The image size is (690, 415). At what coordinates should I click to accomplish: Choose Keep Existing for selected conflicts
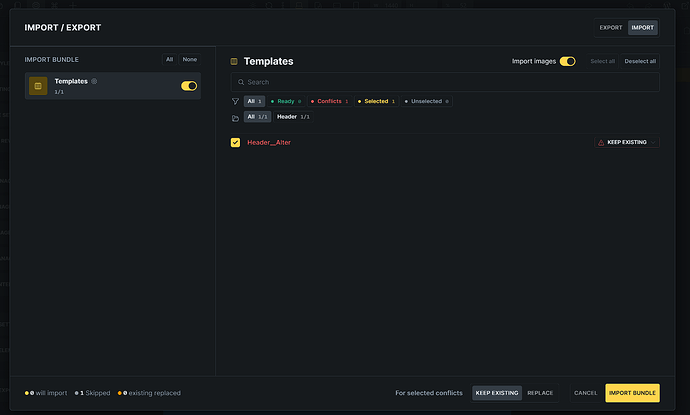pyautogui.click(x=497, y=393)
